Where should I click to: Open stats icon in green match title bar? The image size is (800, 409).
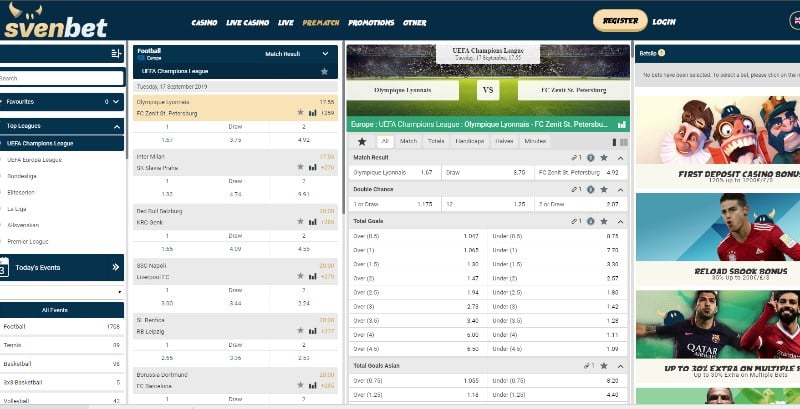(x=621, y=124)
